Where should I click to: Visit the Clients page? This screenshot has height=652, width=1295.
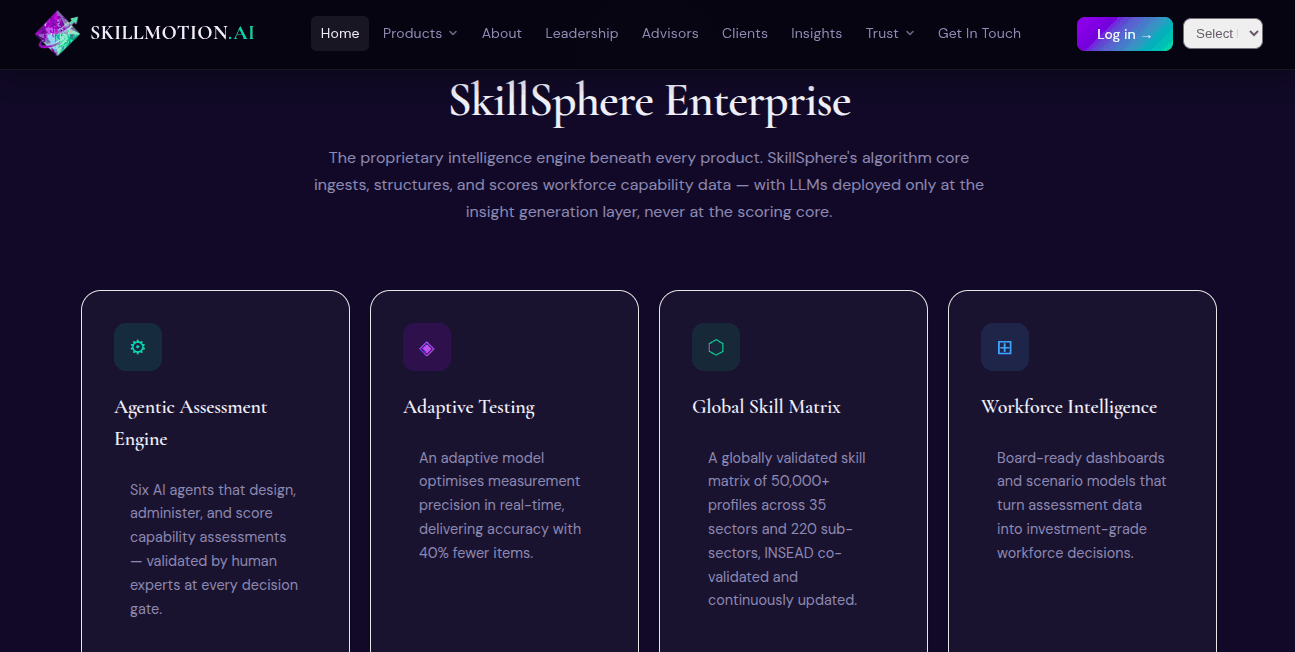coord(745,33)
